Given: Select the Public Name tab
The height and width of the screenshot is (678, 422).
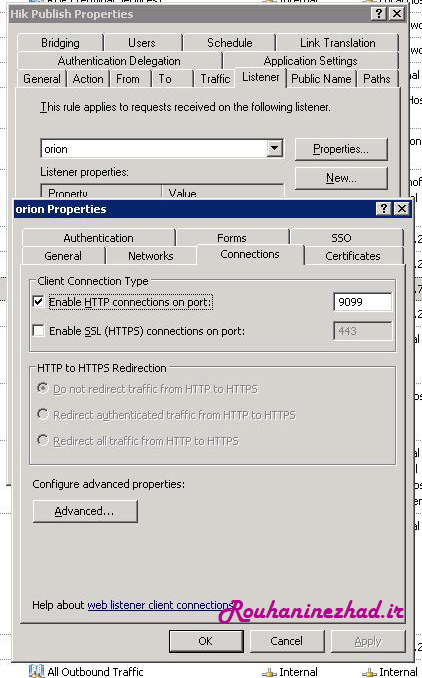Looking at the screenshot, I should 321,79.
